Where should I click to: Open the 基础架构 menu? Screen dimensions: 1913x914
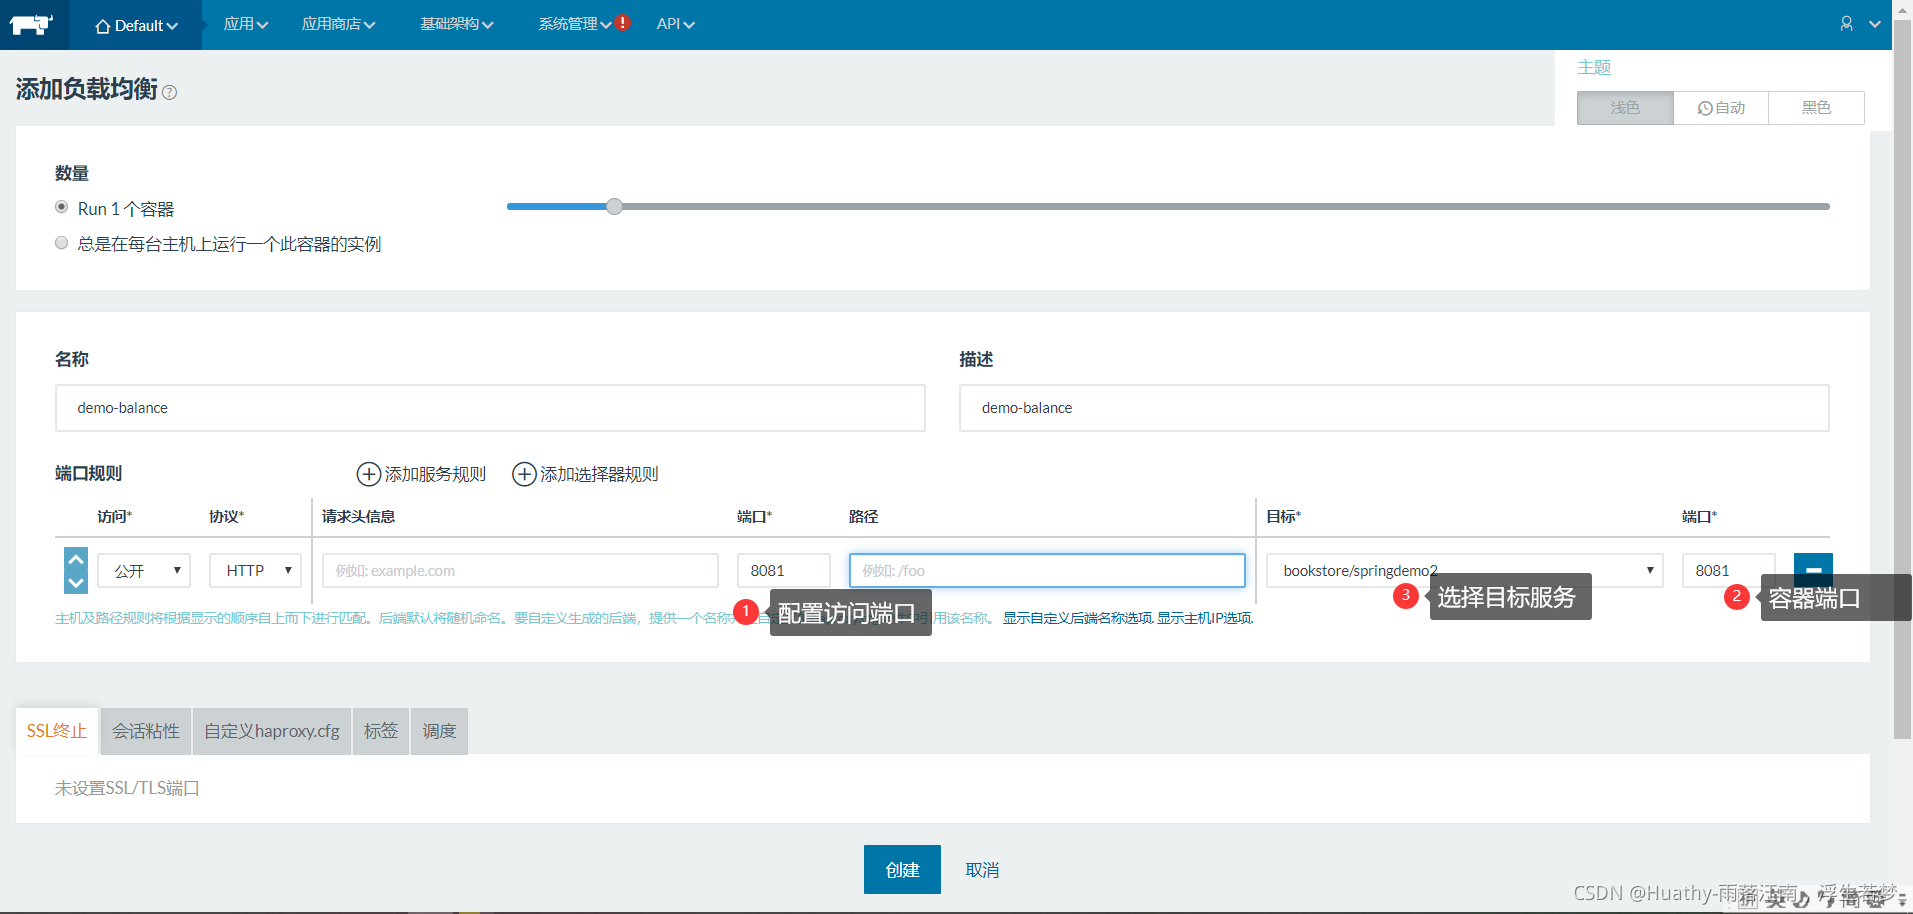(456, 24)
